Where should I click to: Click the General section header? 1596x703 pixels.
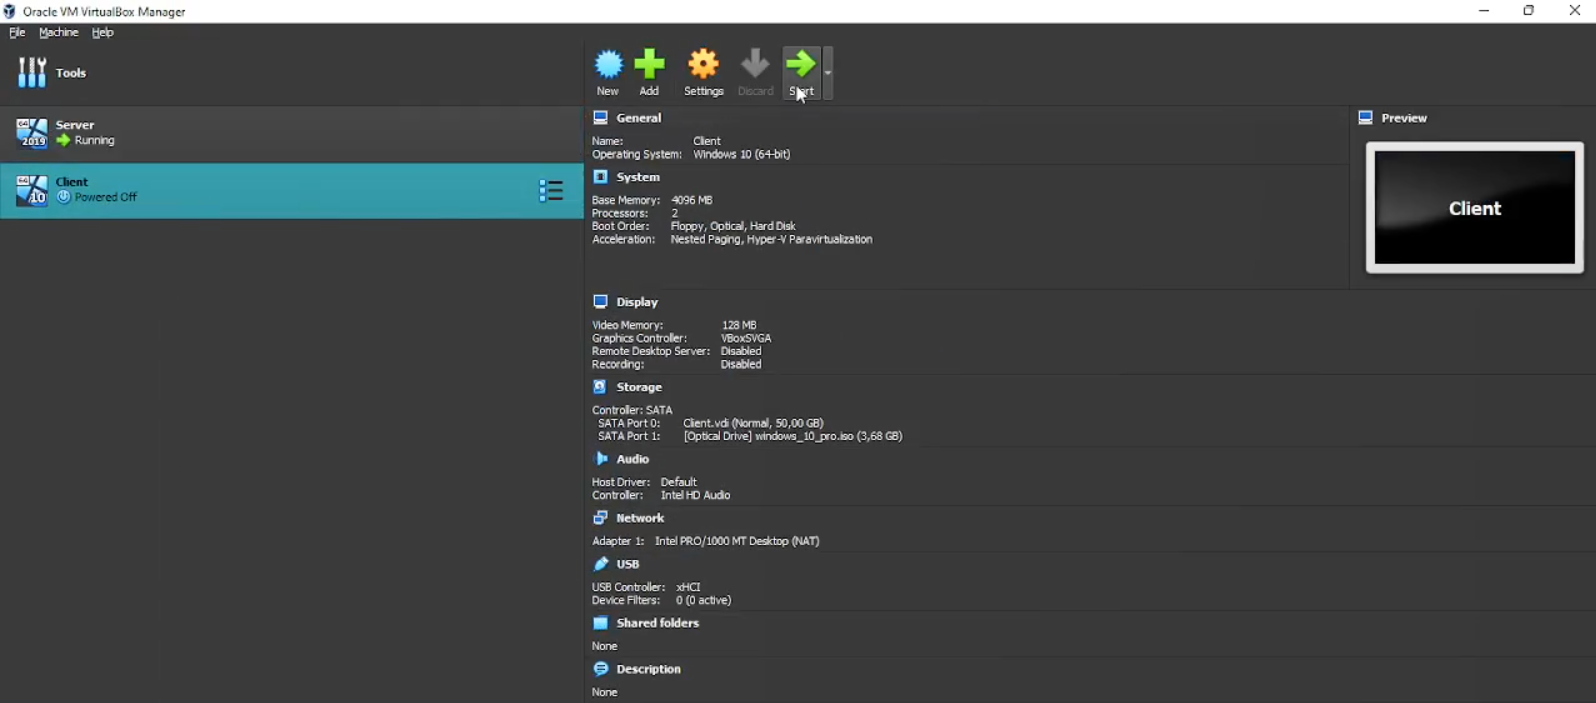(x=639, y=118)
